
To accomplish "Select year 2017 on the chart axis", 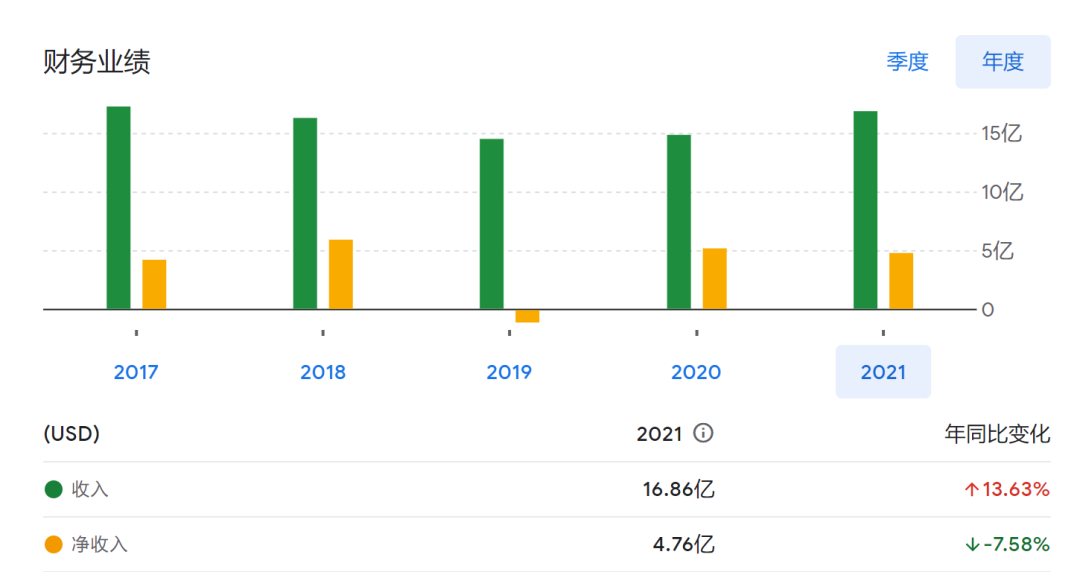I will coord(136,372).
